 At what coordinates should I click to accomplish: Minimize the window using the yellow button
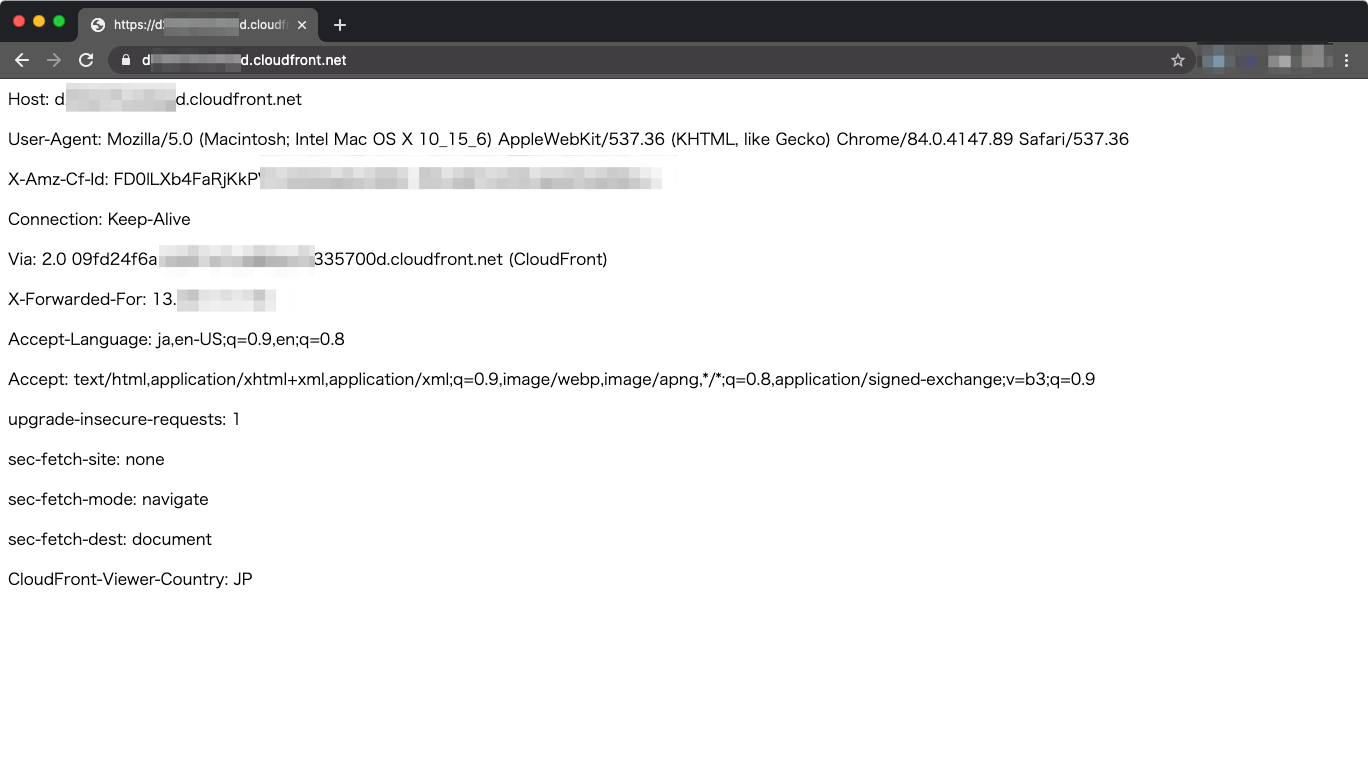point(39,21)
